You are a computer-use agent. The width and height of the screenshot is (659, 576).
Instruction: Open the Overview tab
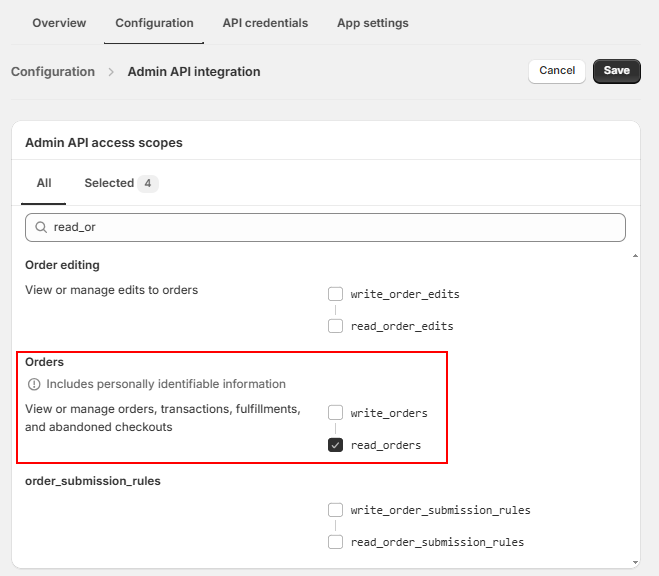[59, 23]
